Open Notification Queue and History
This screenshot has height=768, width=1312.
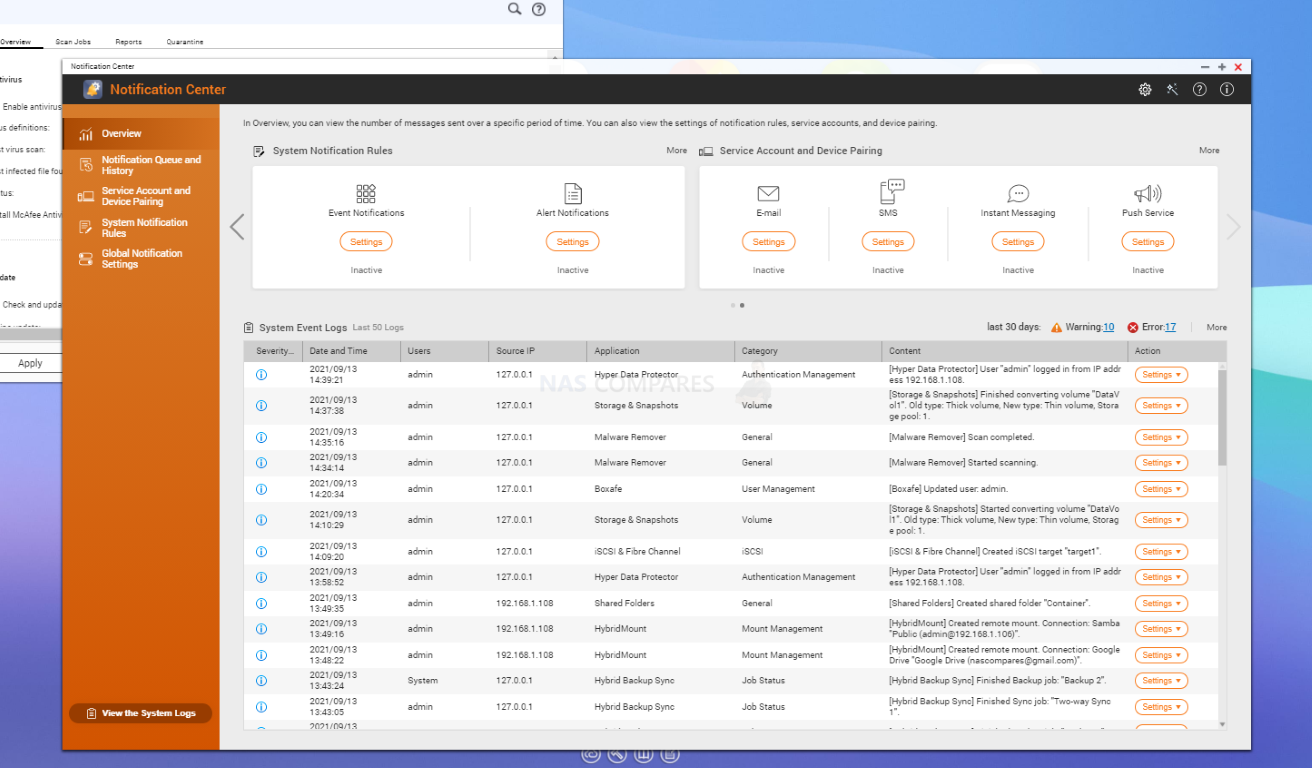[140, 165]
